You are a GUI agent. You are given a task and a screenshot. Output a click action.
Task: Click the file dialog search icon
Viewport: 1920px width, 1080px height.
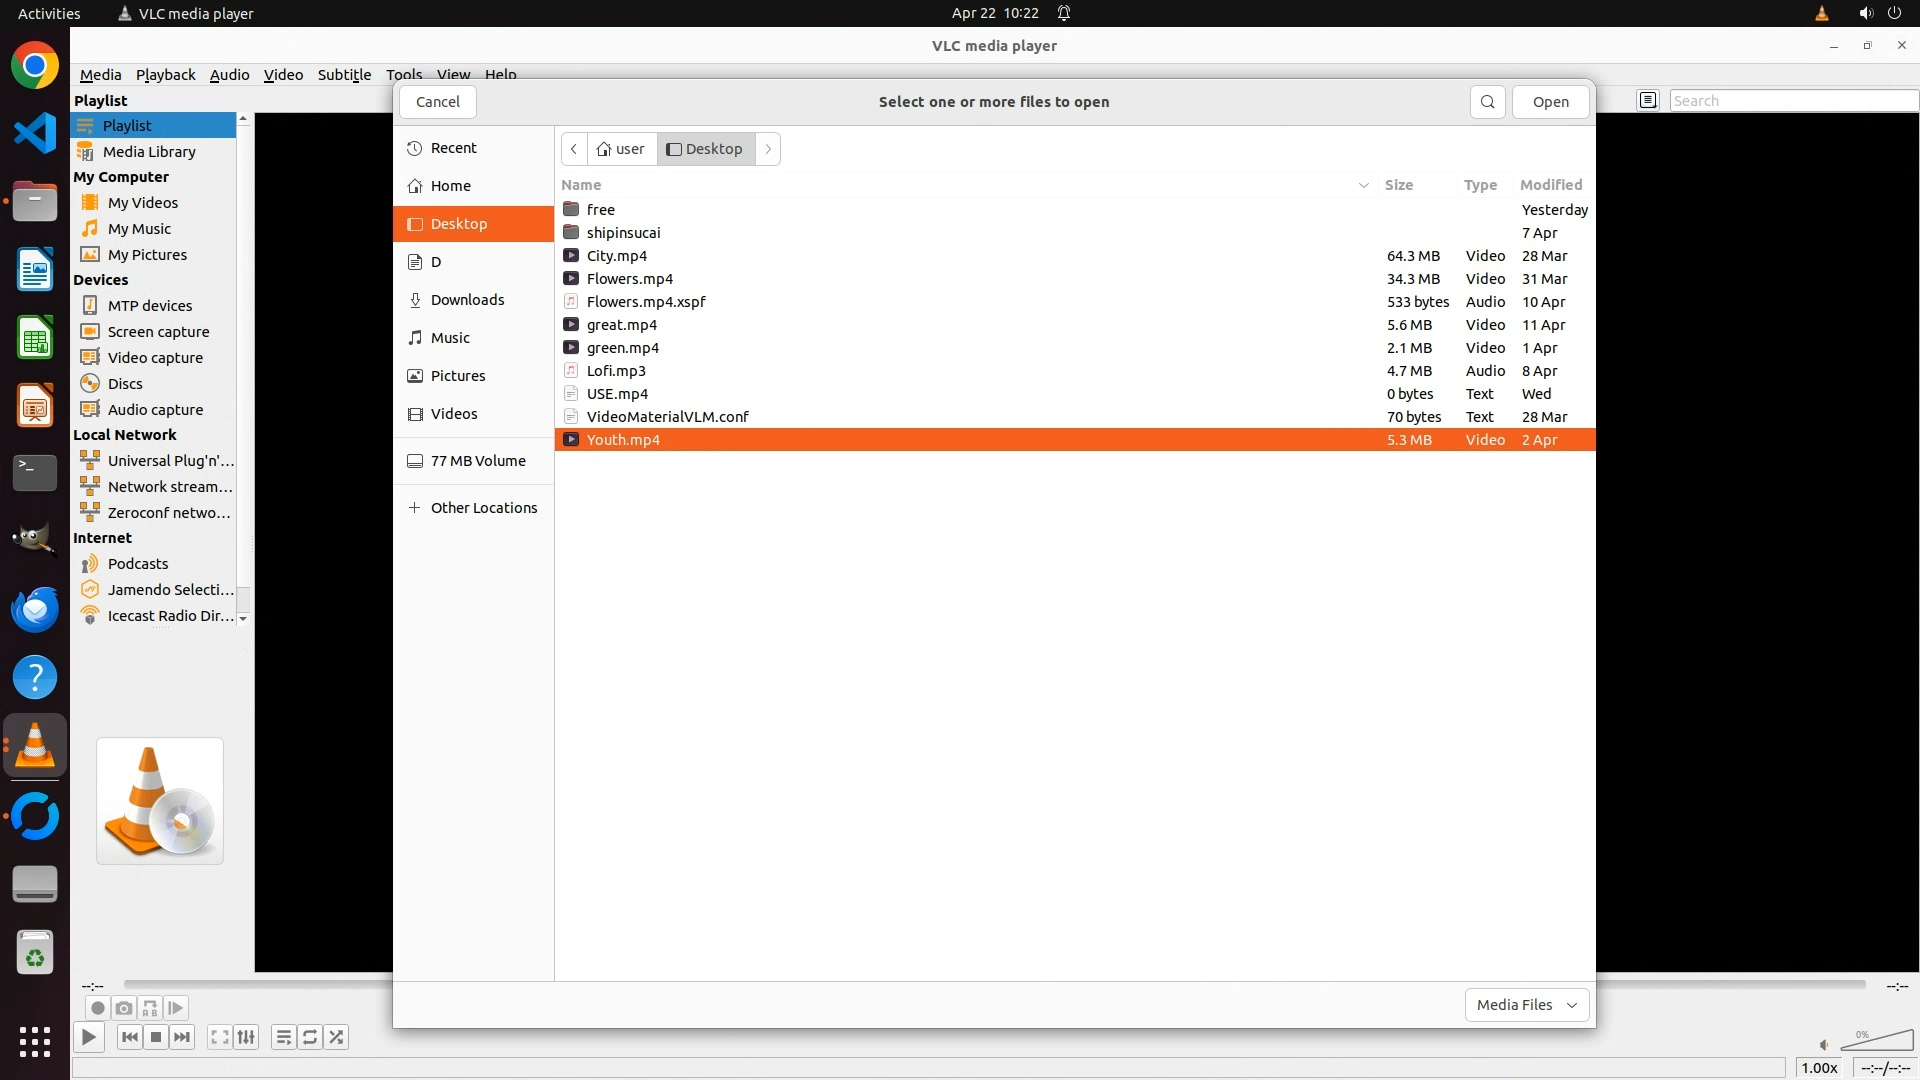pos(1487,102)
